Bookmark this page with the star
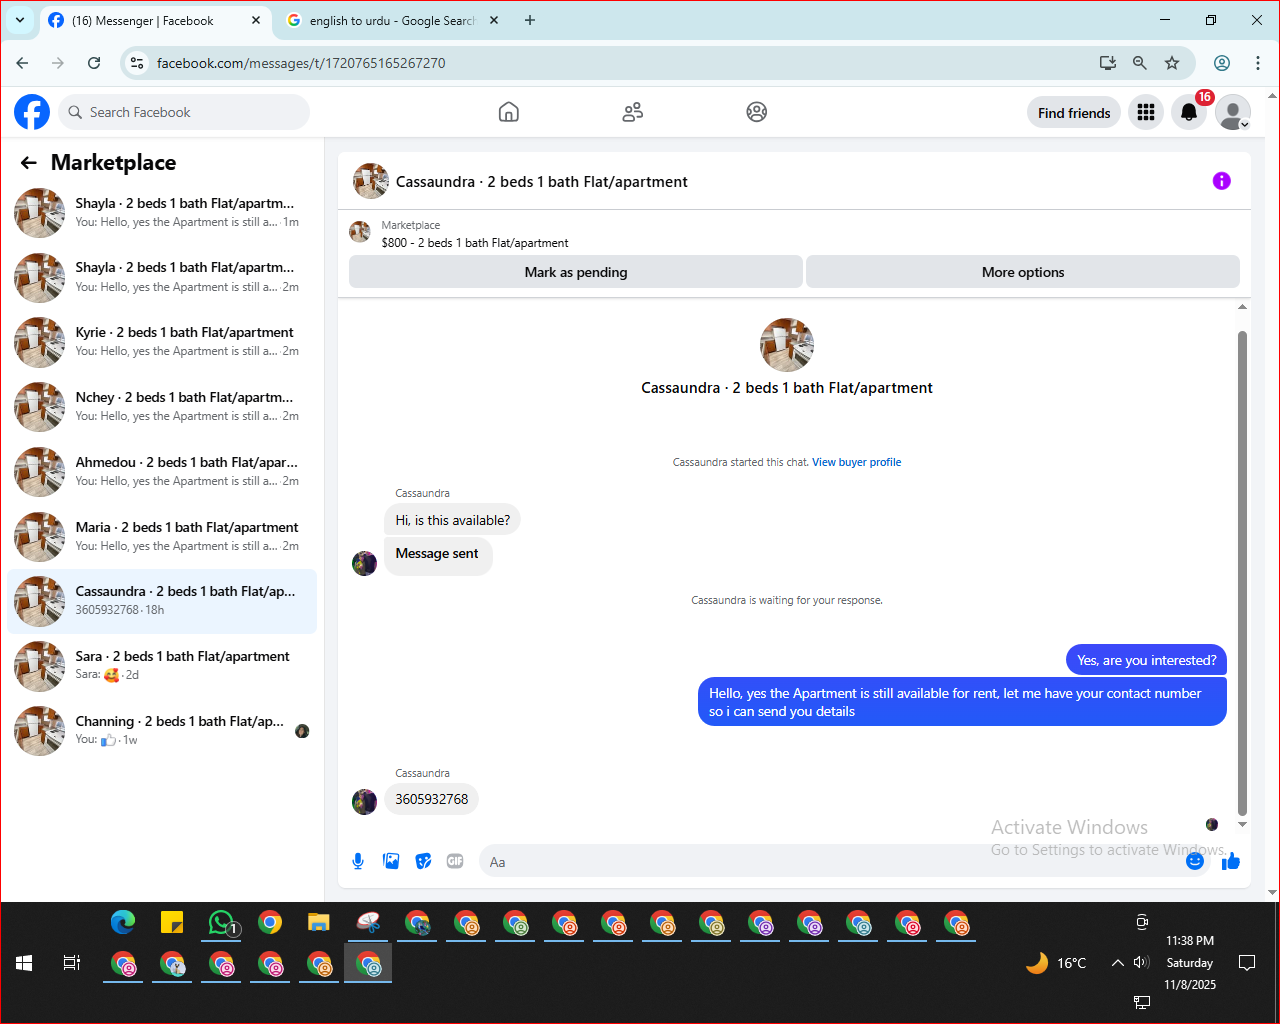1280x1024 pixels. coord(1172,63)
